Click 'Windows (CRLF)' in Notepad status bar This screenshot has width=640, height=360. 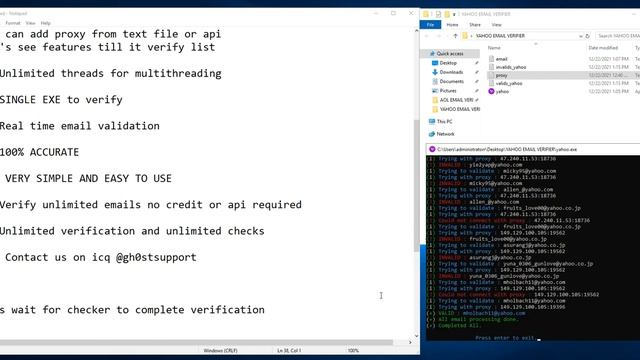(220, 351)
